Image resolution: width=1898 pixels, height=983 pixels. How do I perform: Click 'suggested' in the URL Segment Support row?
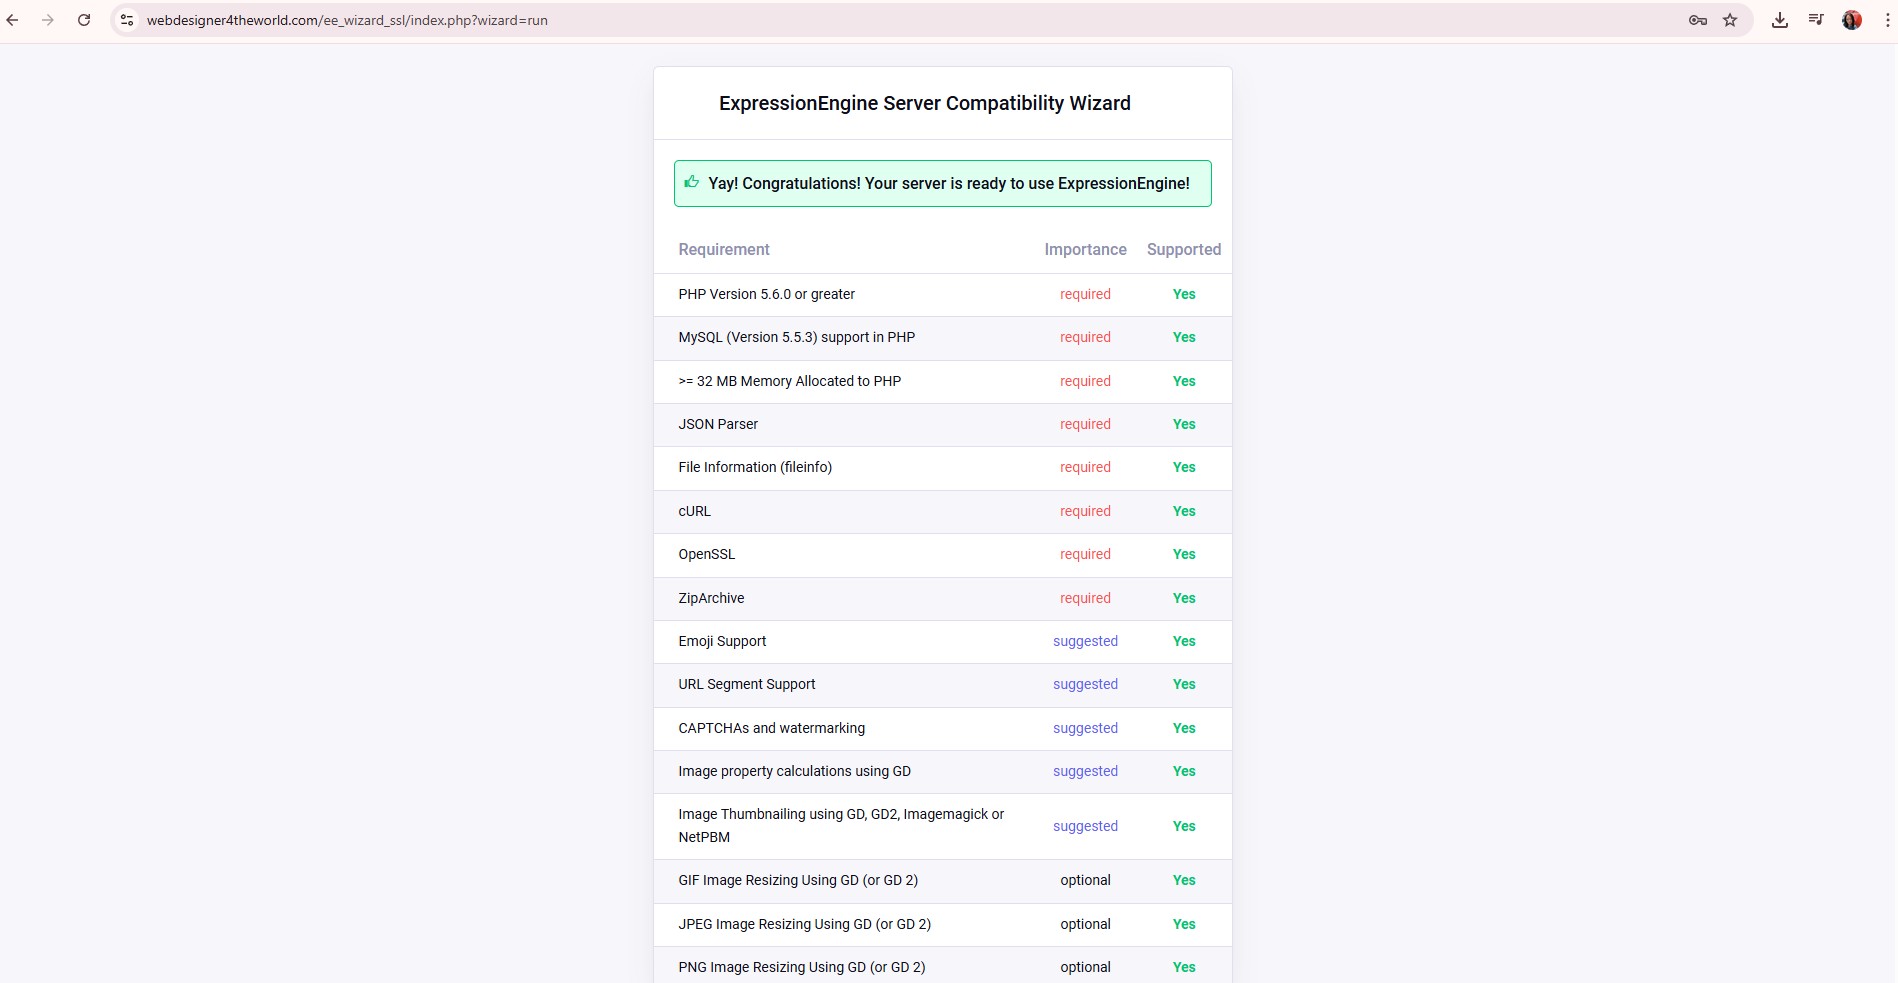1085,684
